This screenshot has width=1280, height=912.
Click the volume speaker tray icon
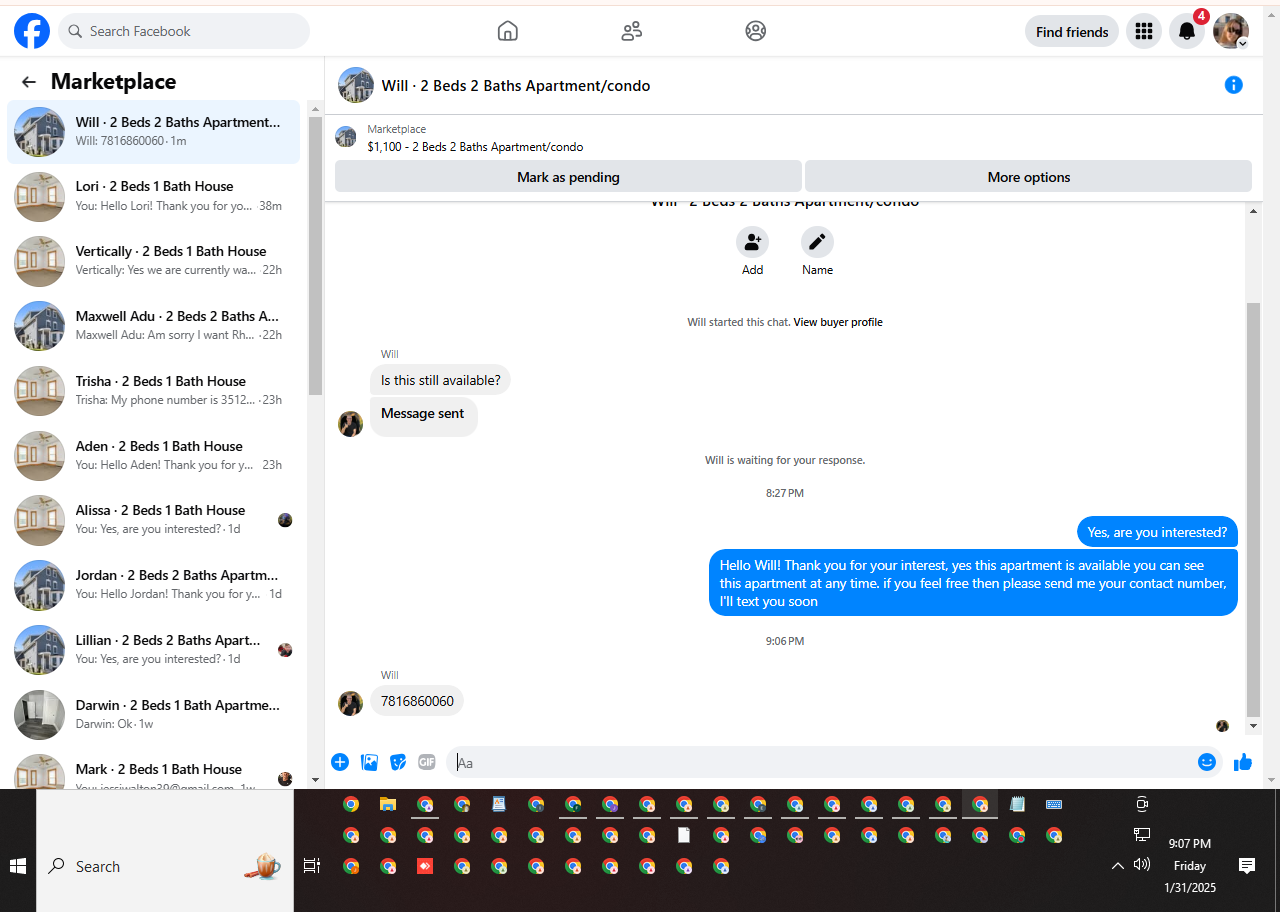tap(1142, 864)
